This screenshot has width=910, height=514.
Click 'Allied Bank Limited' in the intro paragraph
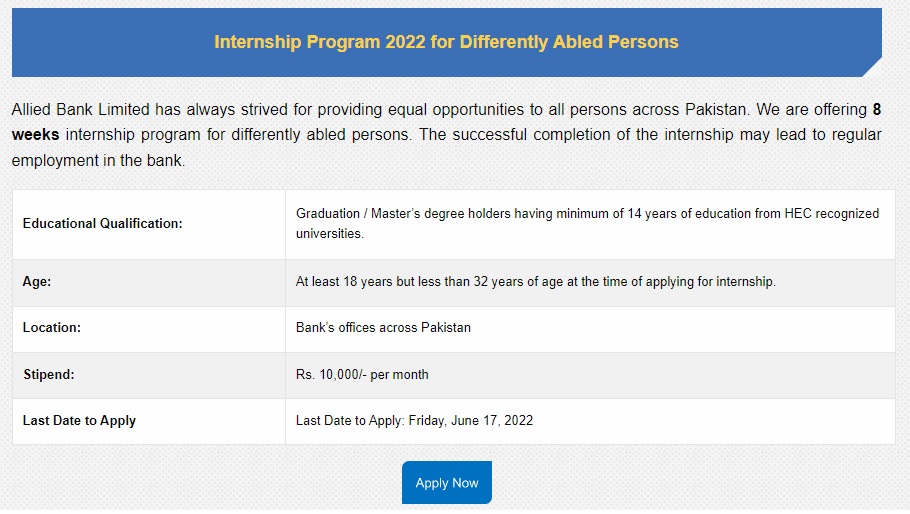coord(80,108)
